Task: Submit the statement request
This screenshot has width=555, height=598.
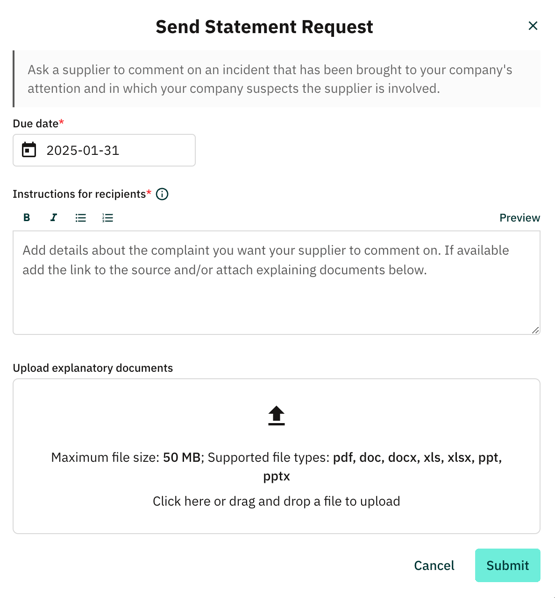Action: (x=507, y=565)
